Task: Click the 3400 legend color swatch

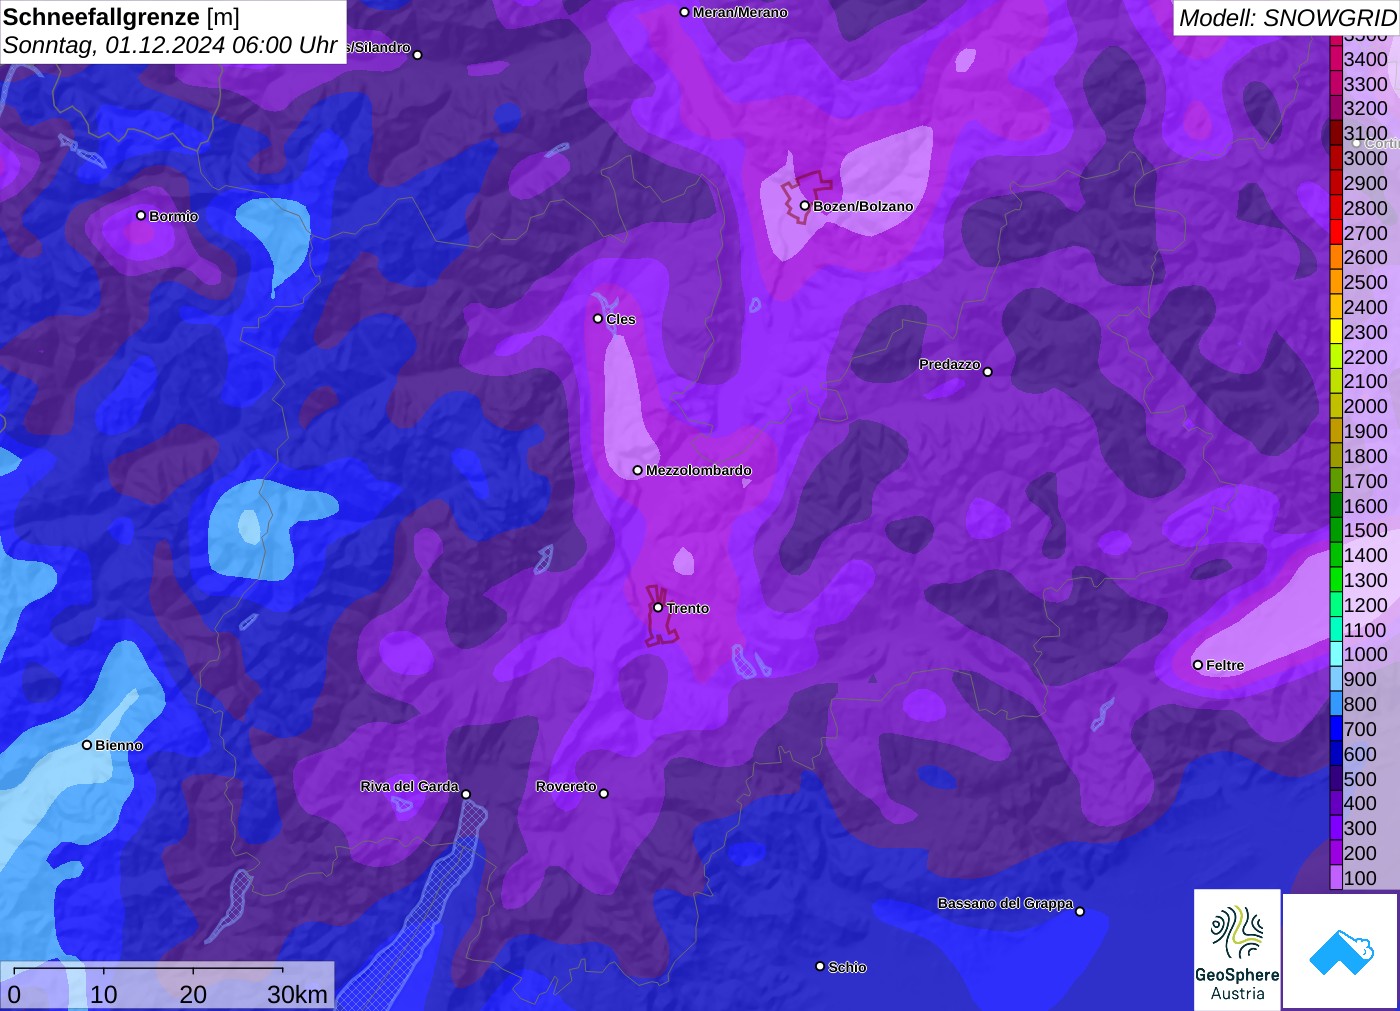Action: click(x=1335, y=59)
